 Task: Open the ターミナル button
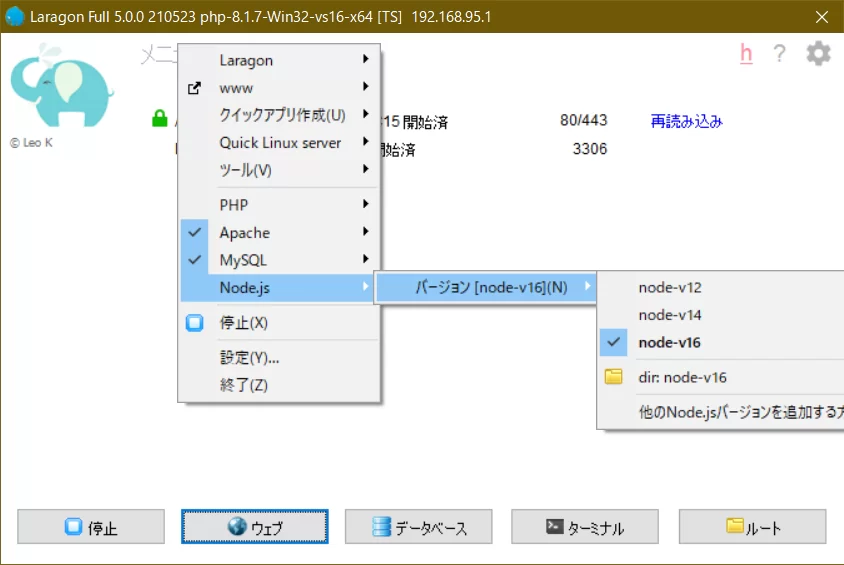(x=585, y=526)
